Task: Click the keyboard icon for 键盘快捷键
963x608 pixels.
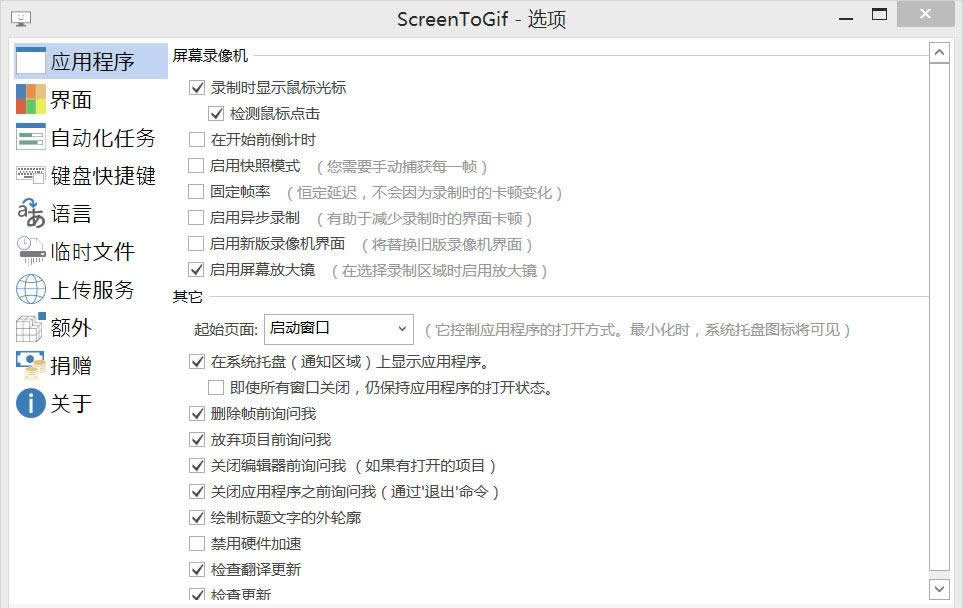Action: click(31, 175)
